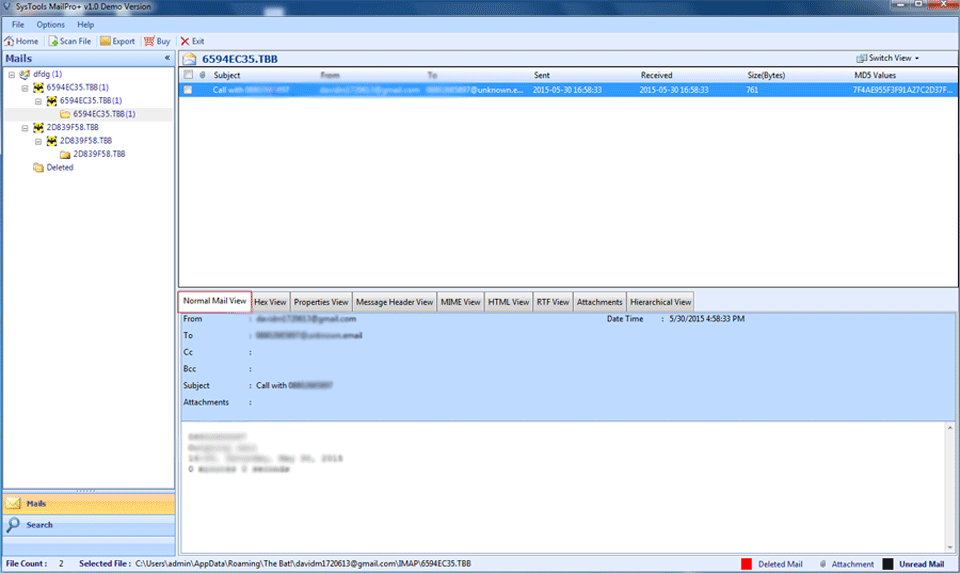
Task: Collapse the dfdg (1) tree node
Action: coord(12,74)
